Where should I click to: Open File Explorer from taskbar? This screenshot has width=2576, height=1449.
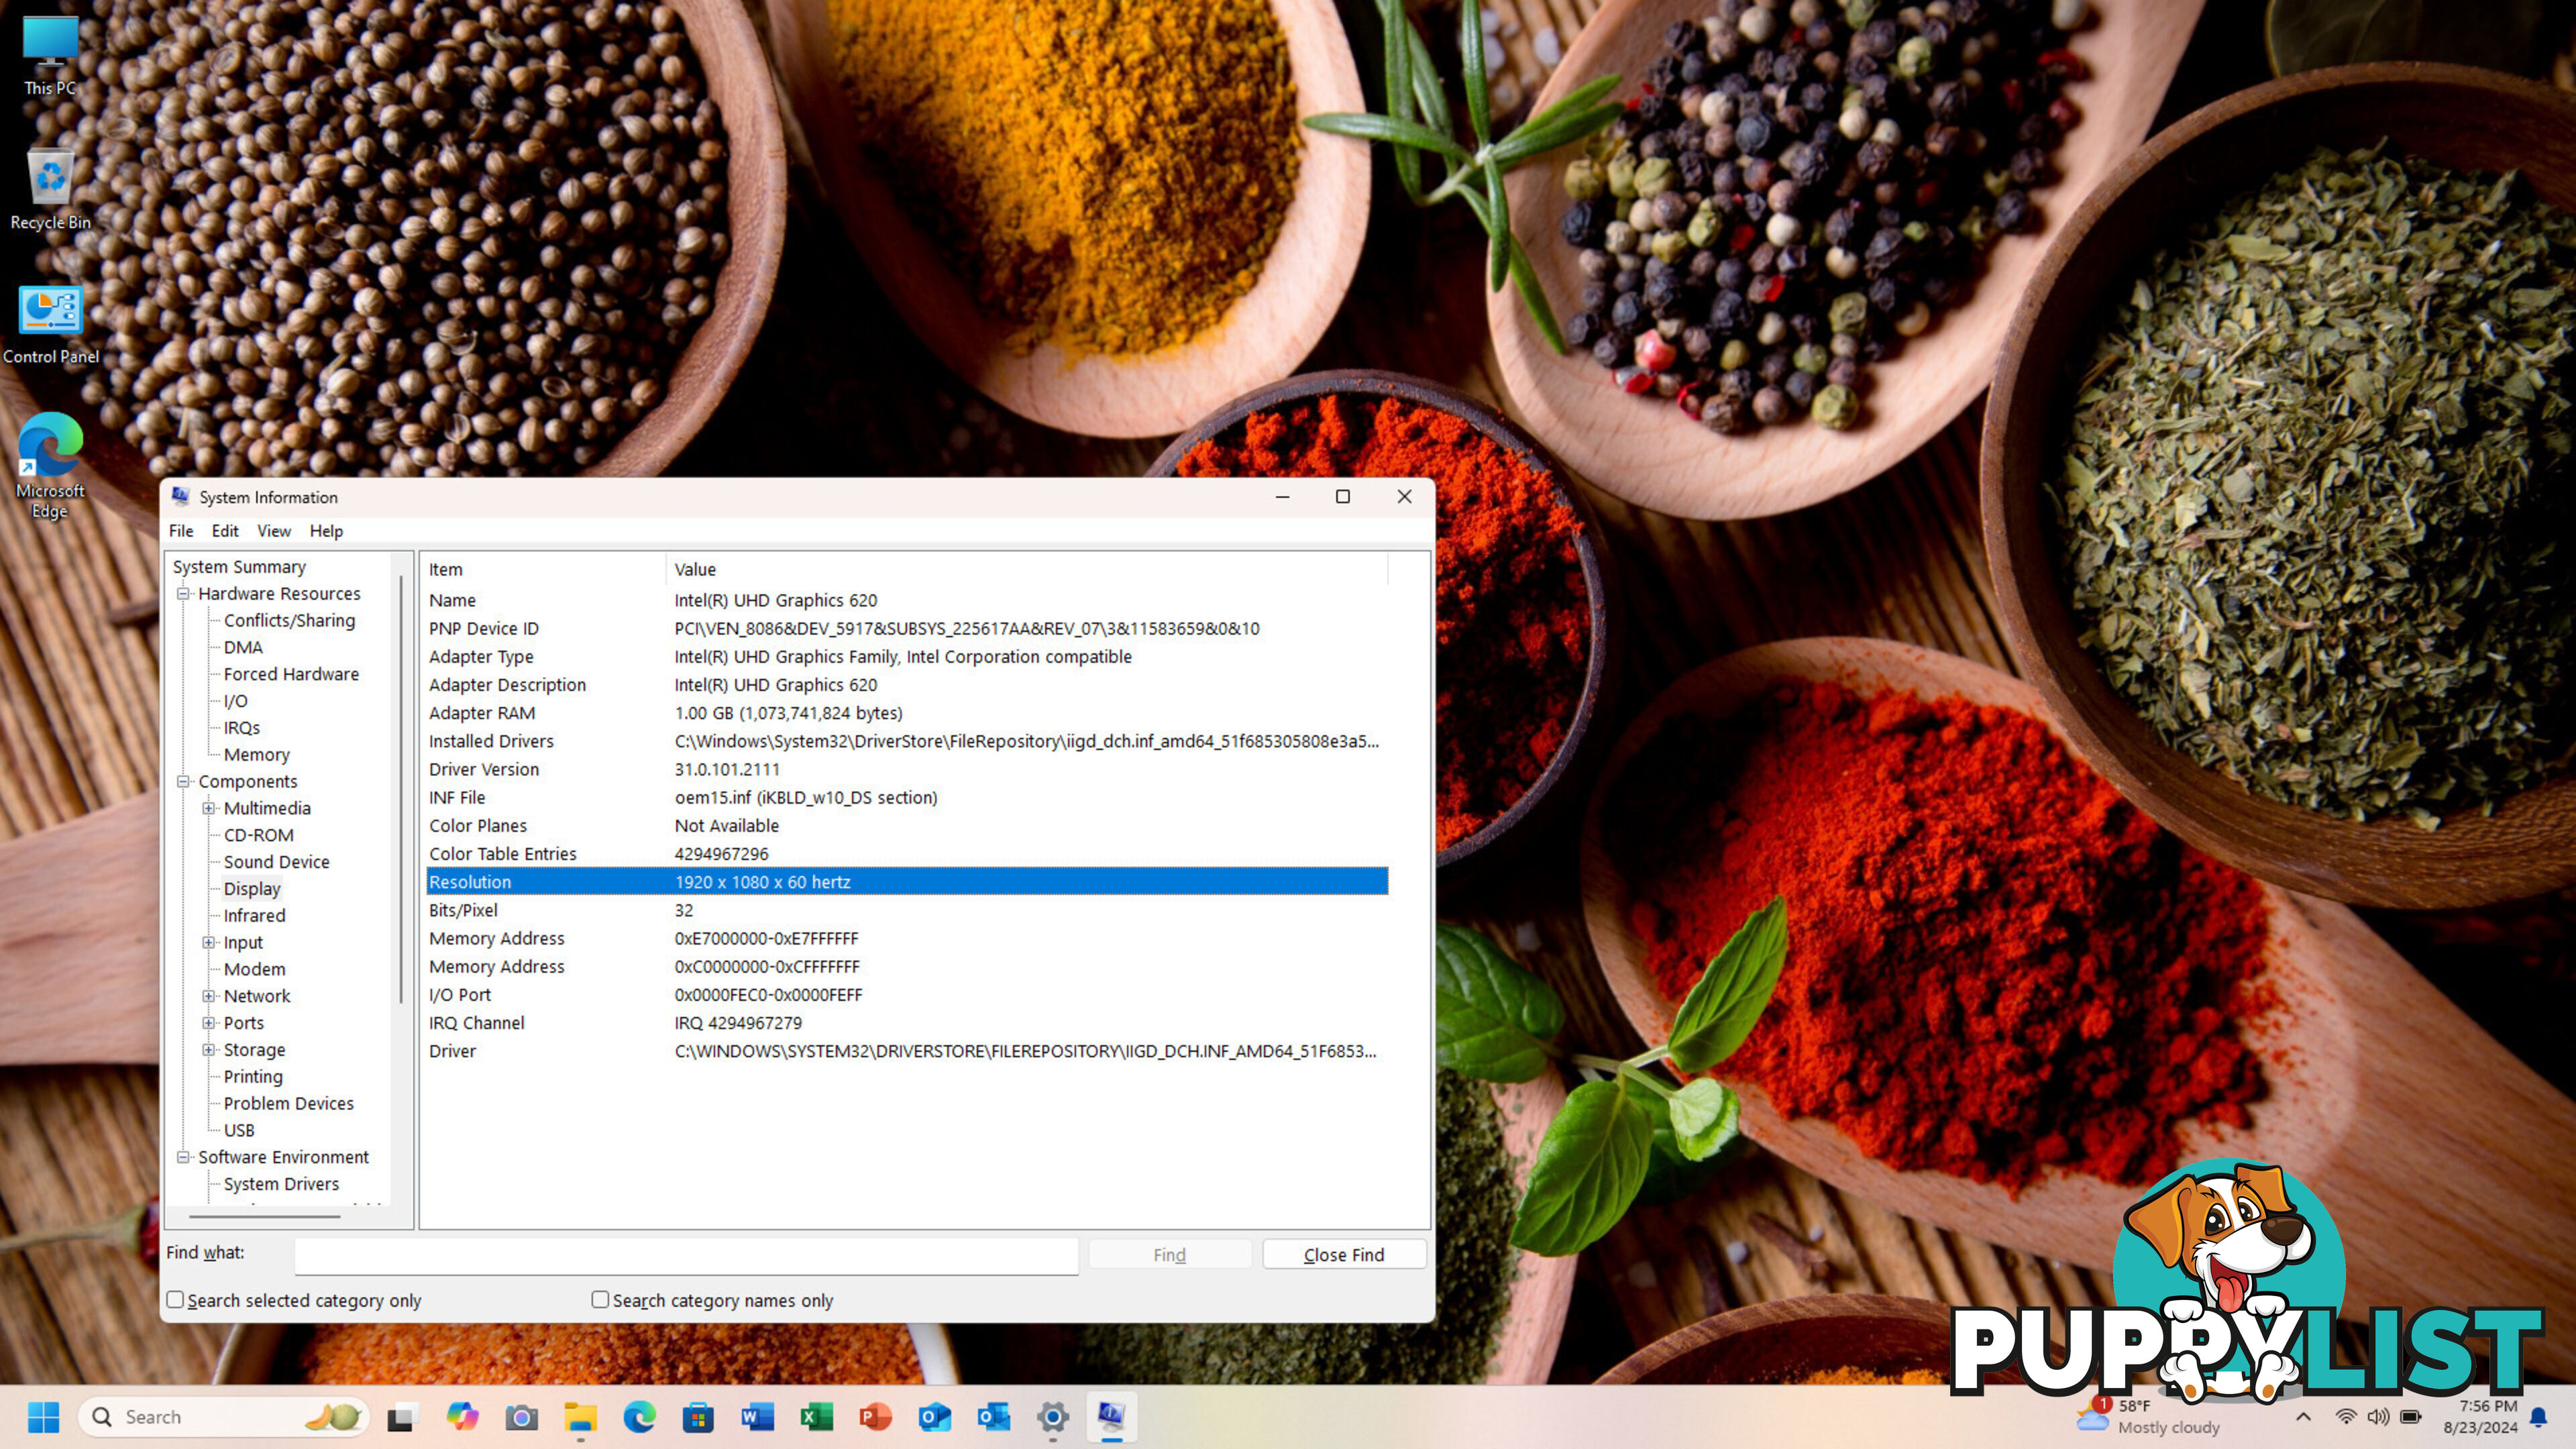click(x=580, y=1417)
